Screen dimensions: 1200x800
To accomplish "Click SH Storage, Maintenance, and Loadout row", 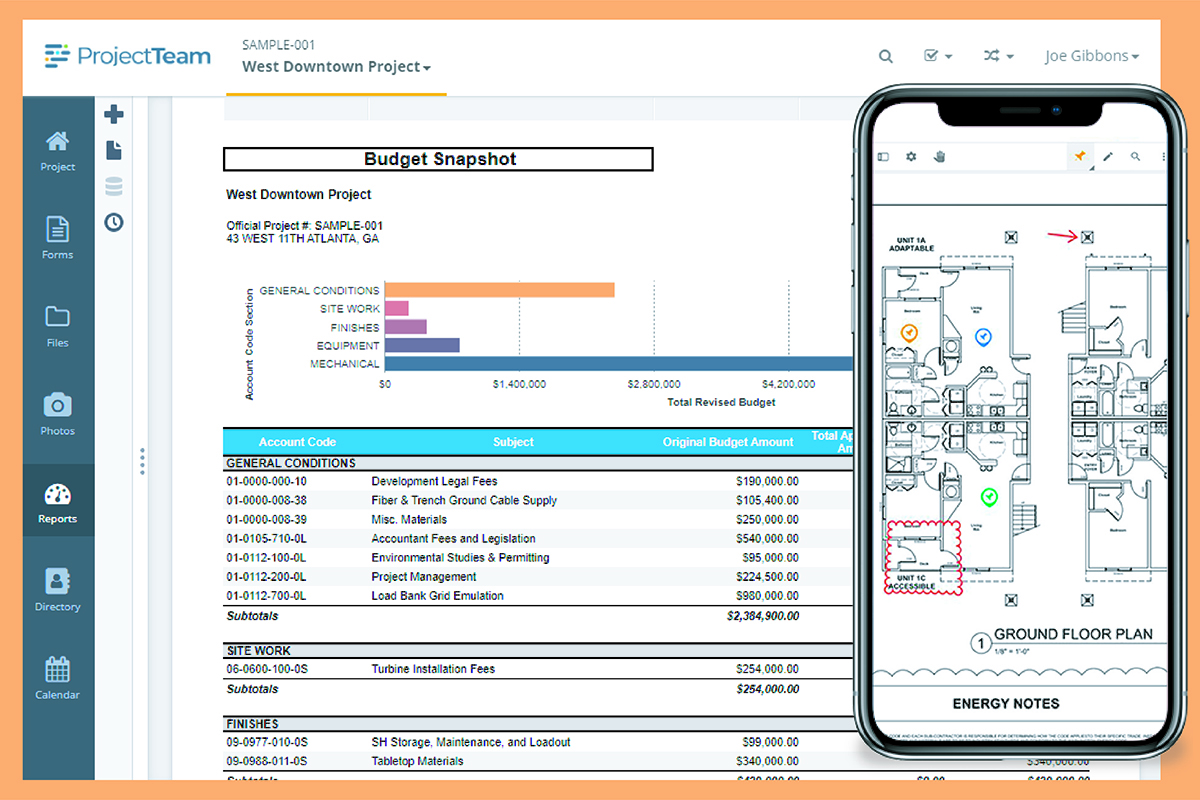I will pyautogui.click(x=540, y=742).
